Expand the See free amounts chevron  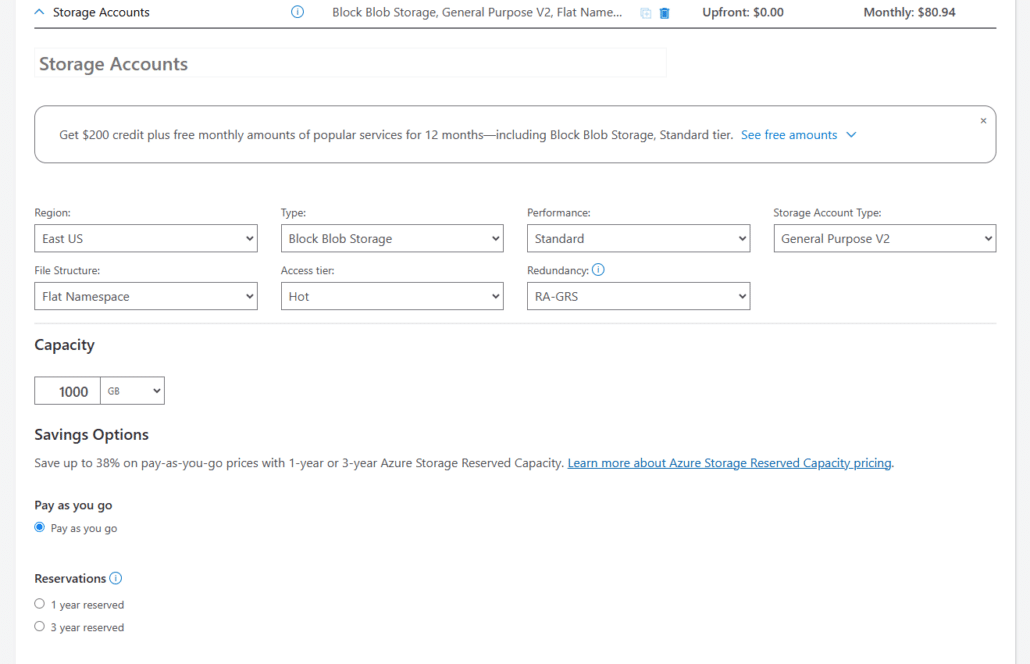(x=851, y=134)
